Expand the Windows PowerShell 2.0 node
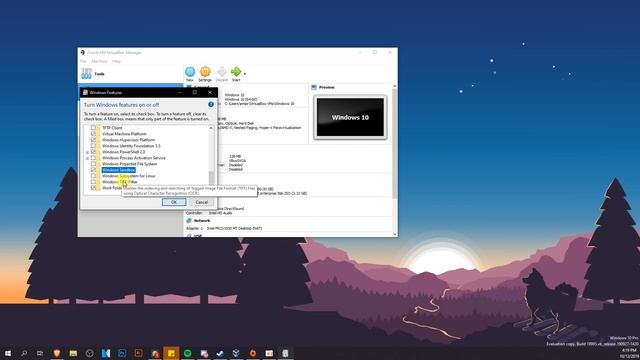This screenshot has width=640, height=360. pyautogui.click(x=87, y=152)
